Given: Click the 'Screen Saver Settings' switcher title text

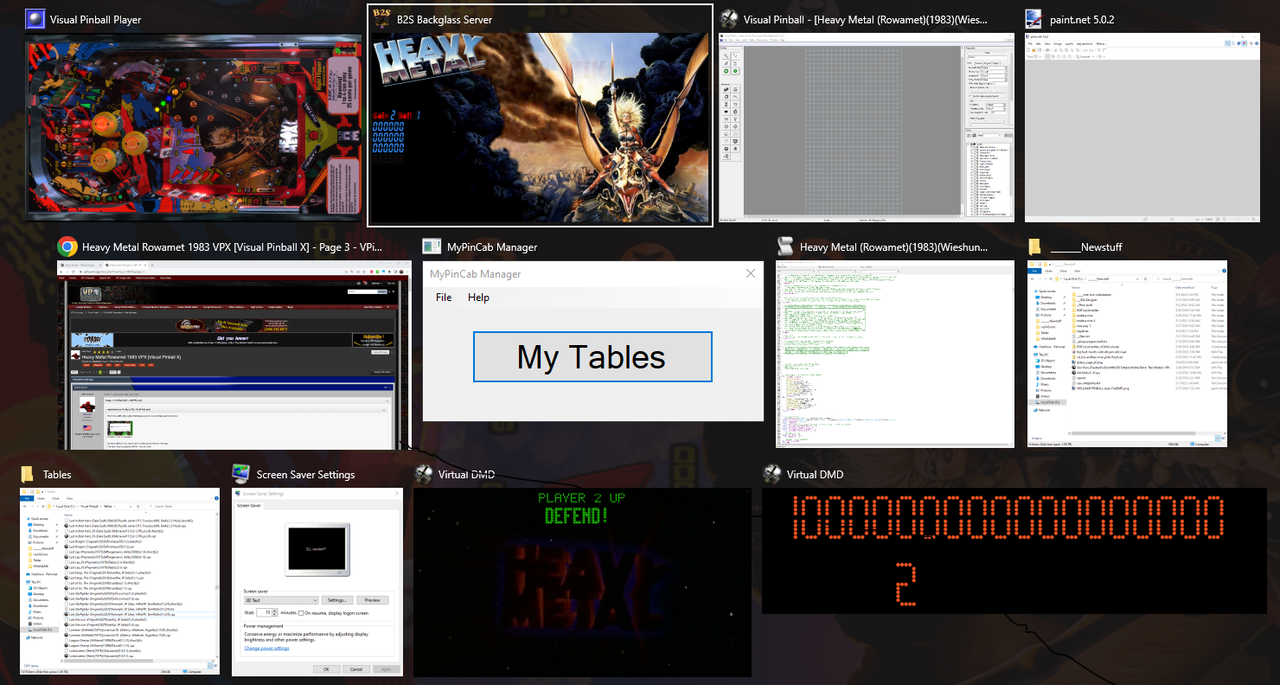Looking at the screenshot, I should 306,474.
